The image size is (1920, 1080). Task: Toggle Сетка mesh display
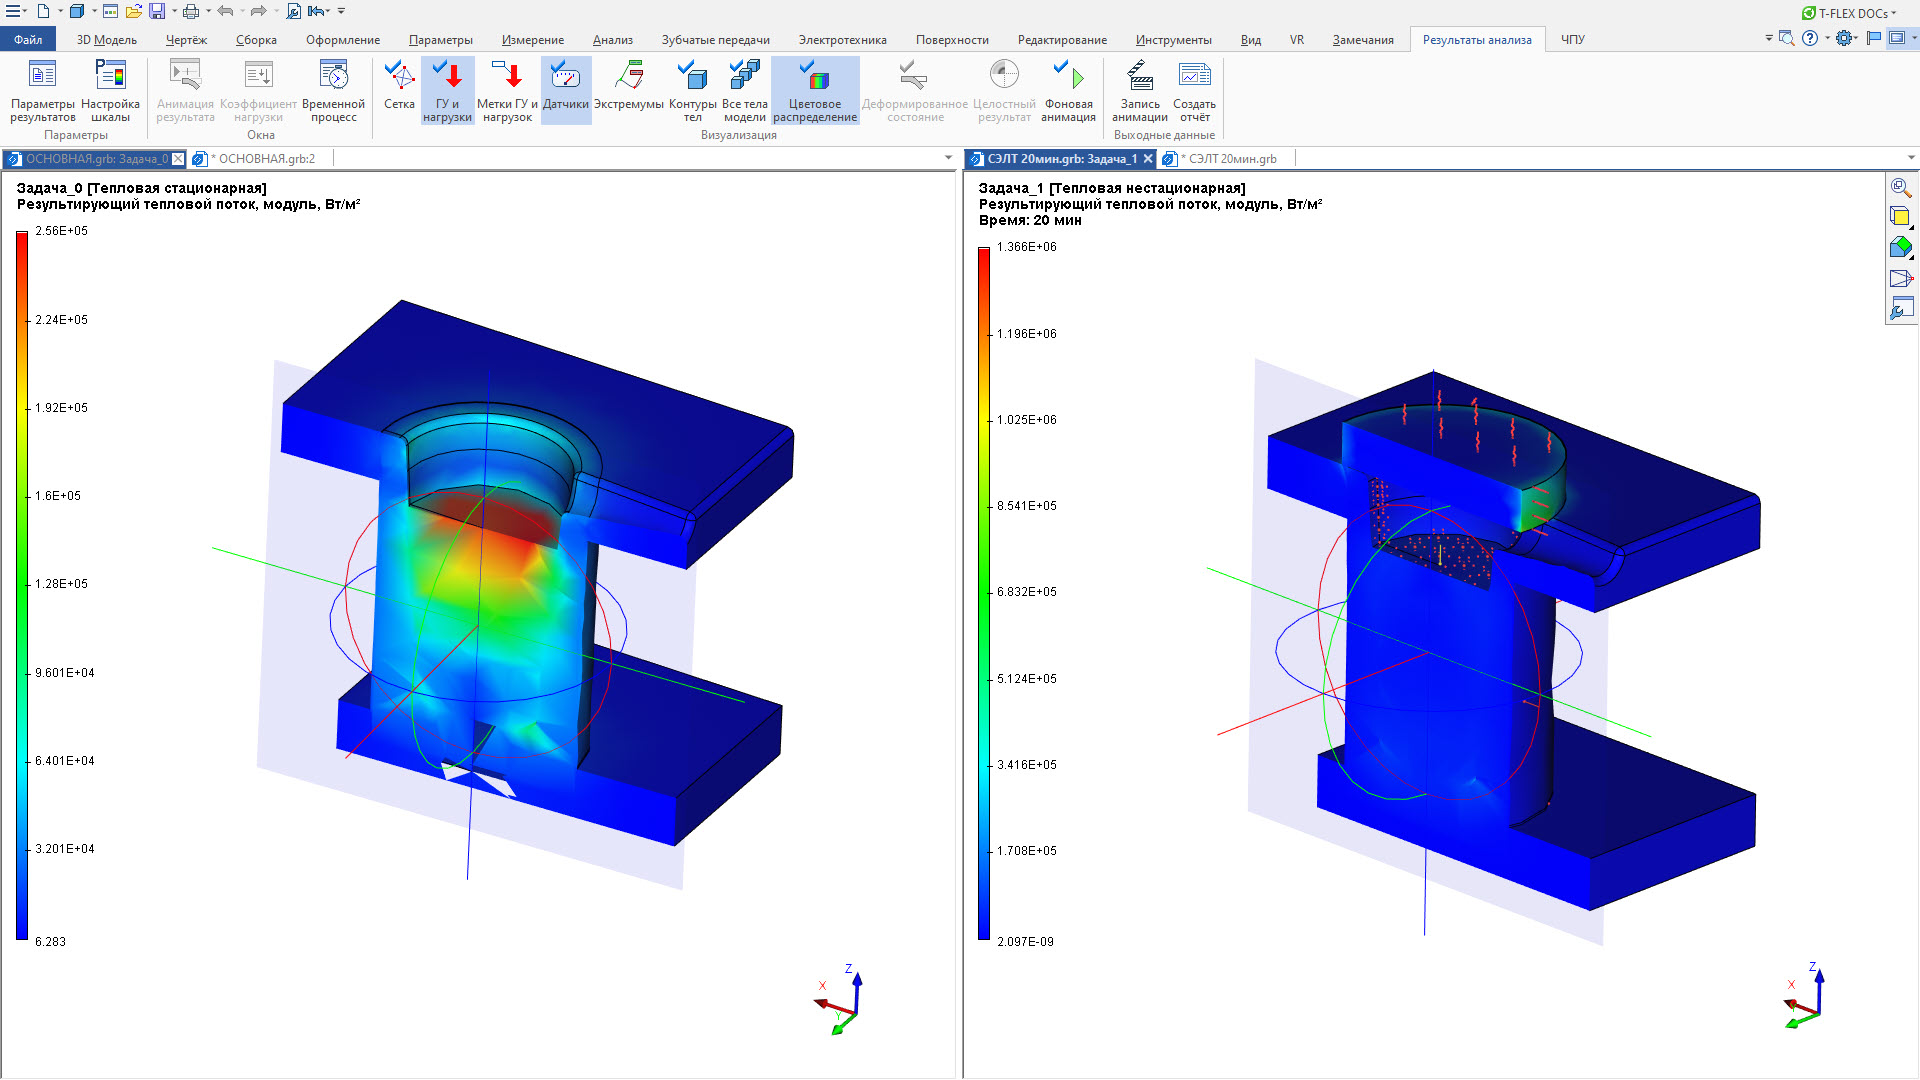[399, 90]
